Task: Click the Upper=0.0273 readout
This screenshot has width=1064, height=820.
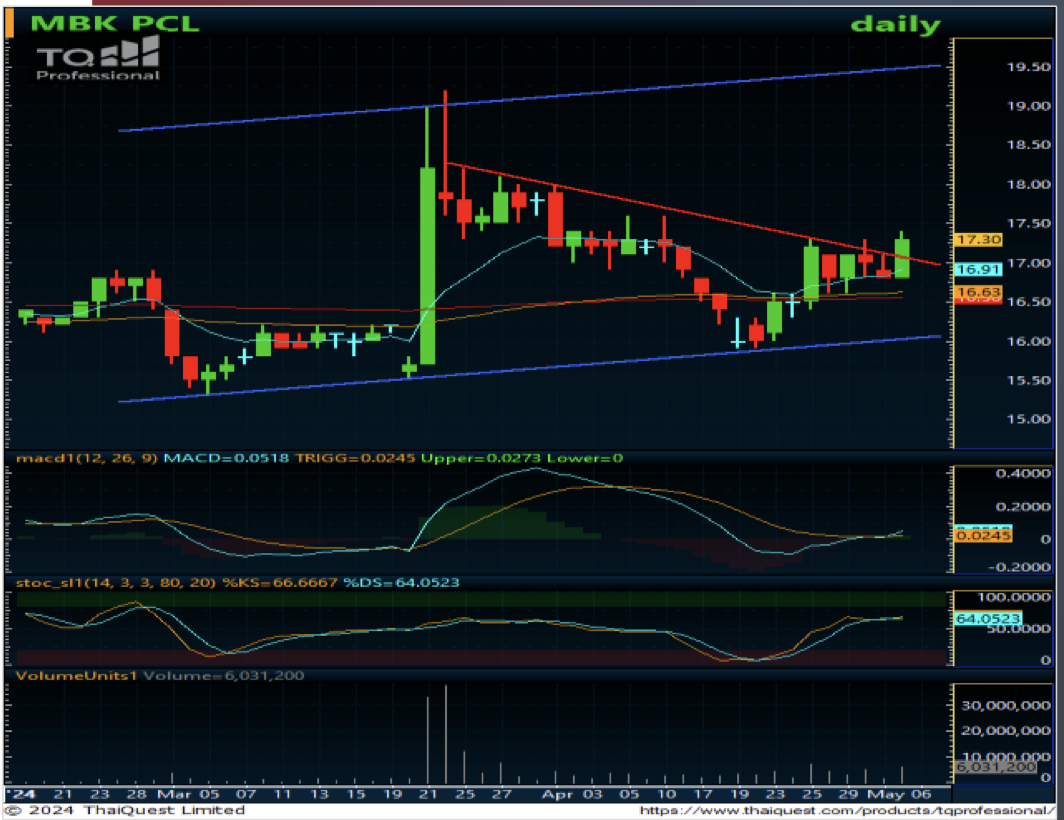Action: [x=480, y=458]
